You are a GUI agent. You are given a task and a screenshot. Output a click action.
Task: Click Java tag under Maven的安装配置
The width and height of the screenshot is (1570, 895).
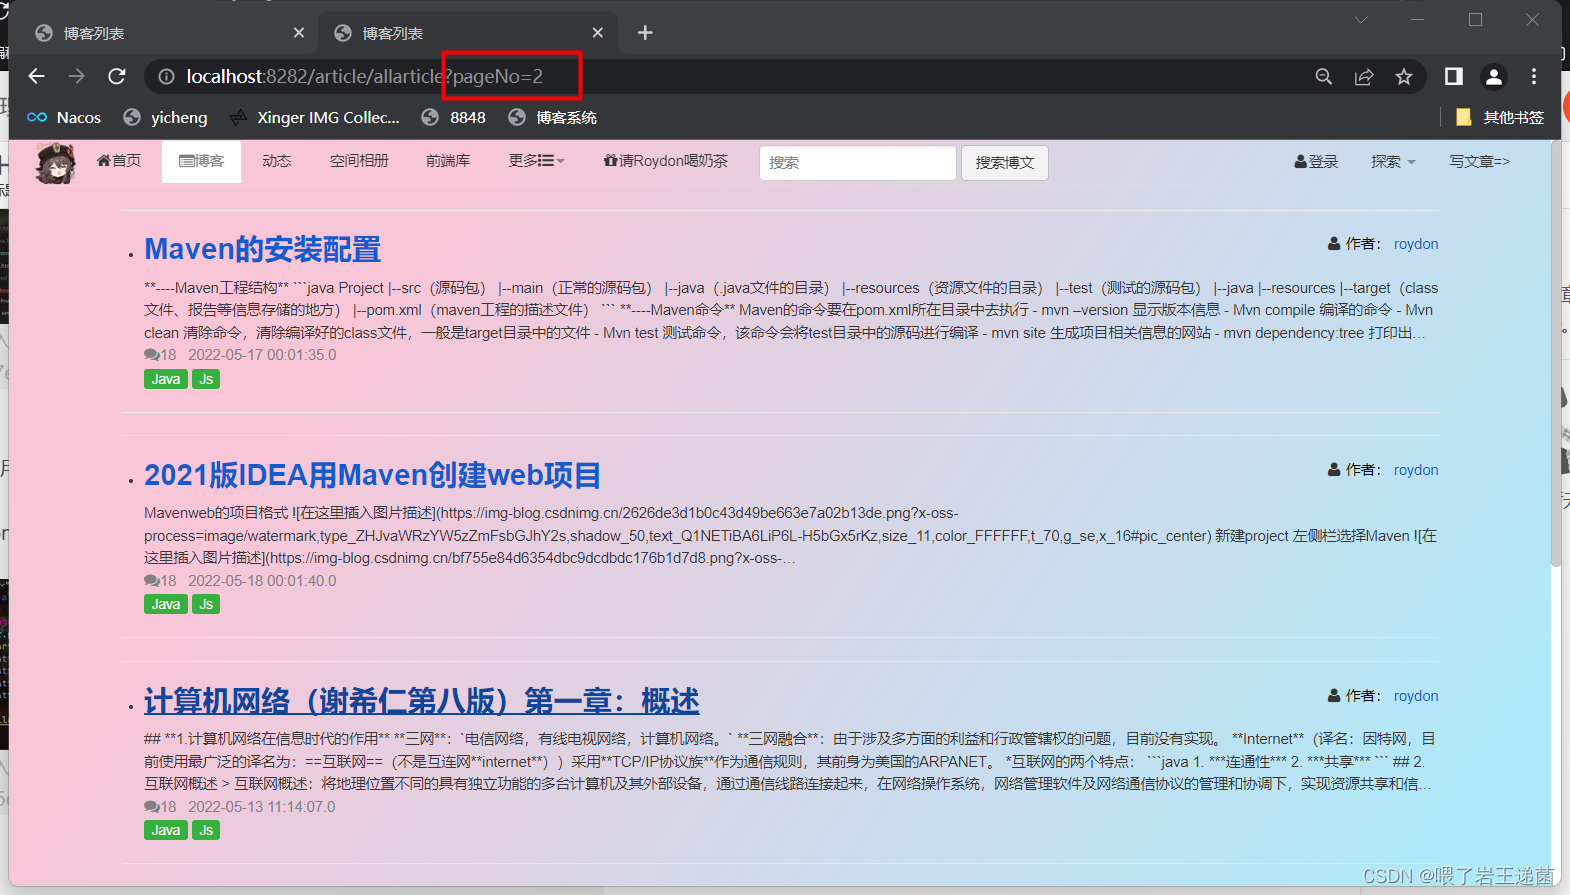[166, 379]
